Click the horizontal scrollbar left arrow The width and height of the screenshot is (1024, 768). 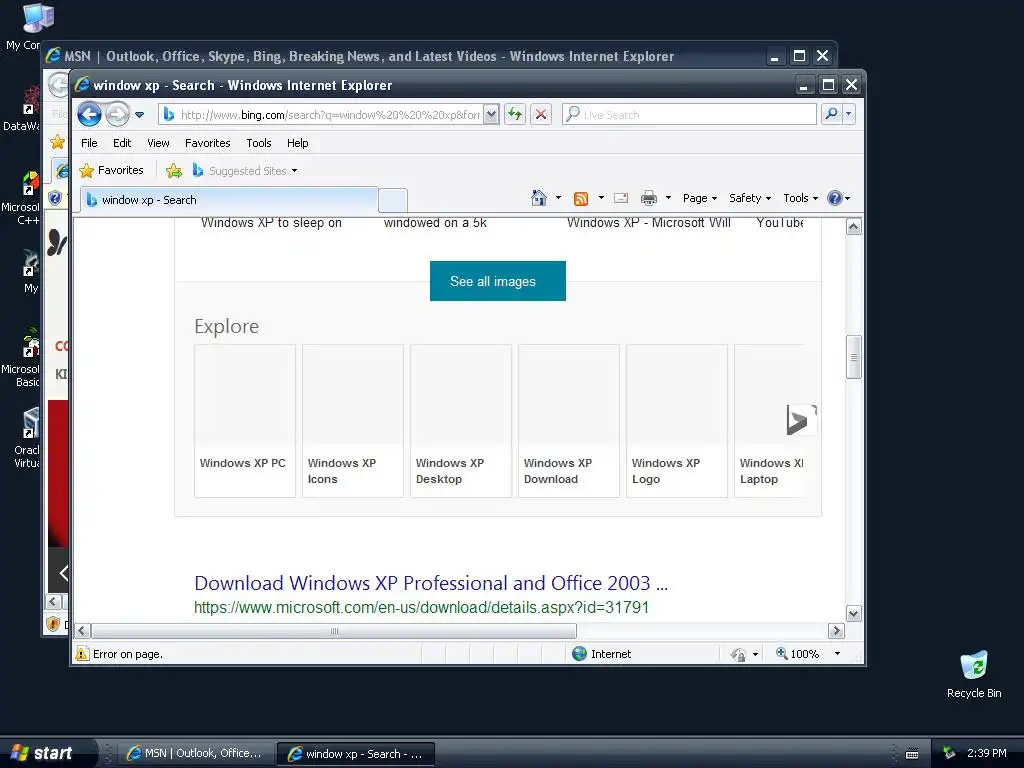82,631
